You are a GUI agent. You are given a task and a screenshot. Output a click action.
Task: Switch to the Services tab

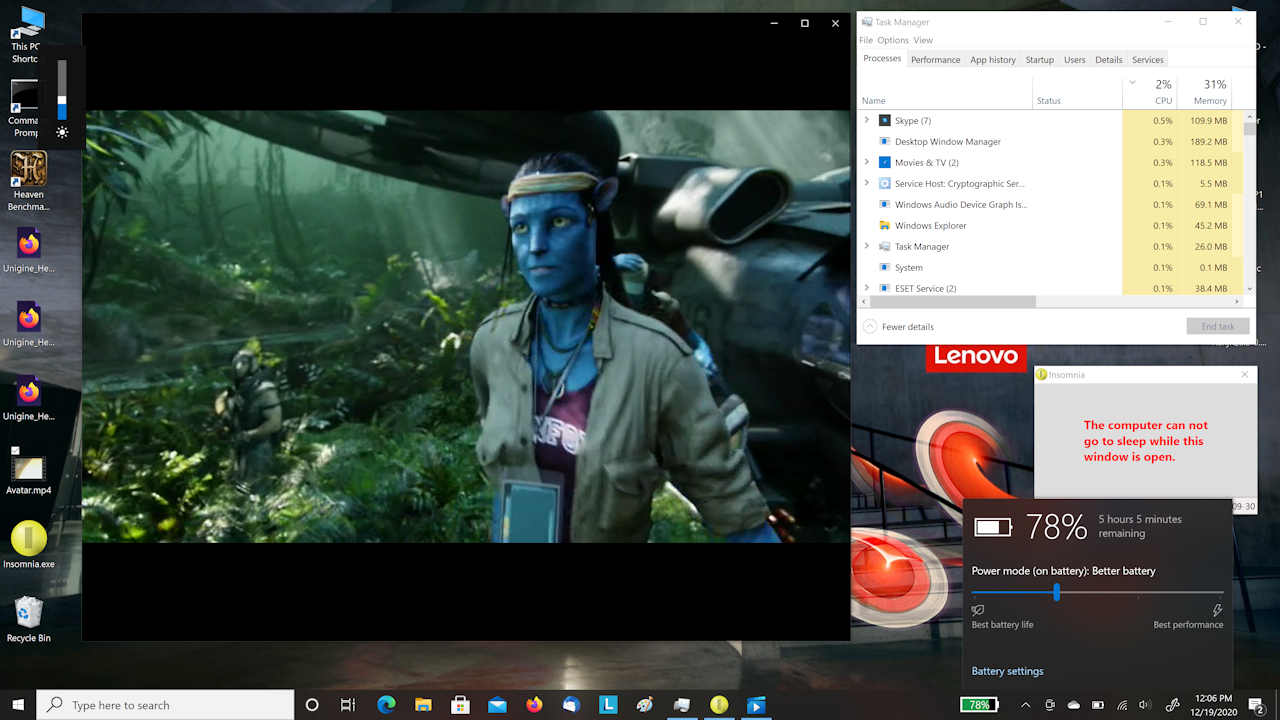(x=1148, y=60)
